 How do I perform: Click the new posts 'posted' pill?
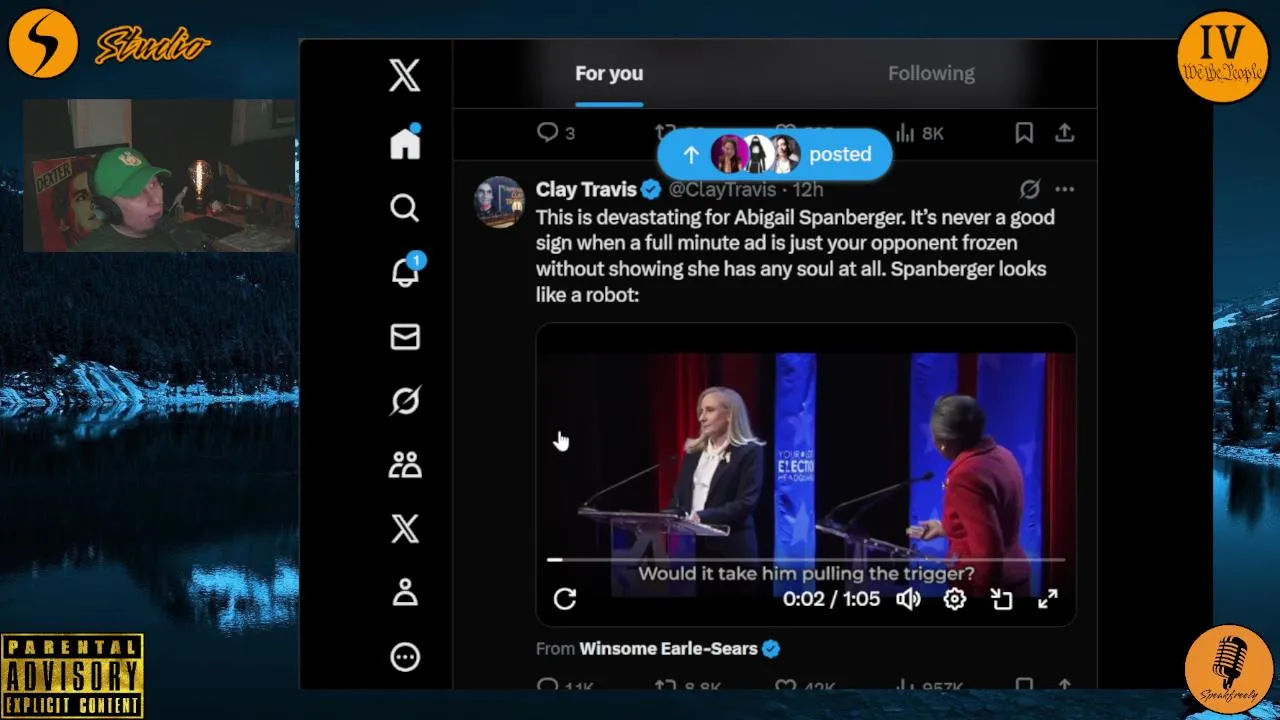(x=775, y=154)
